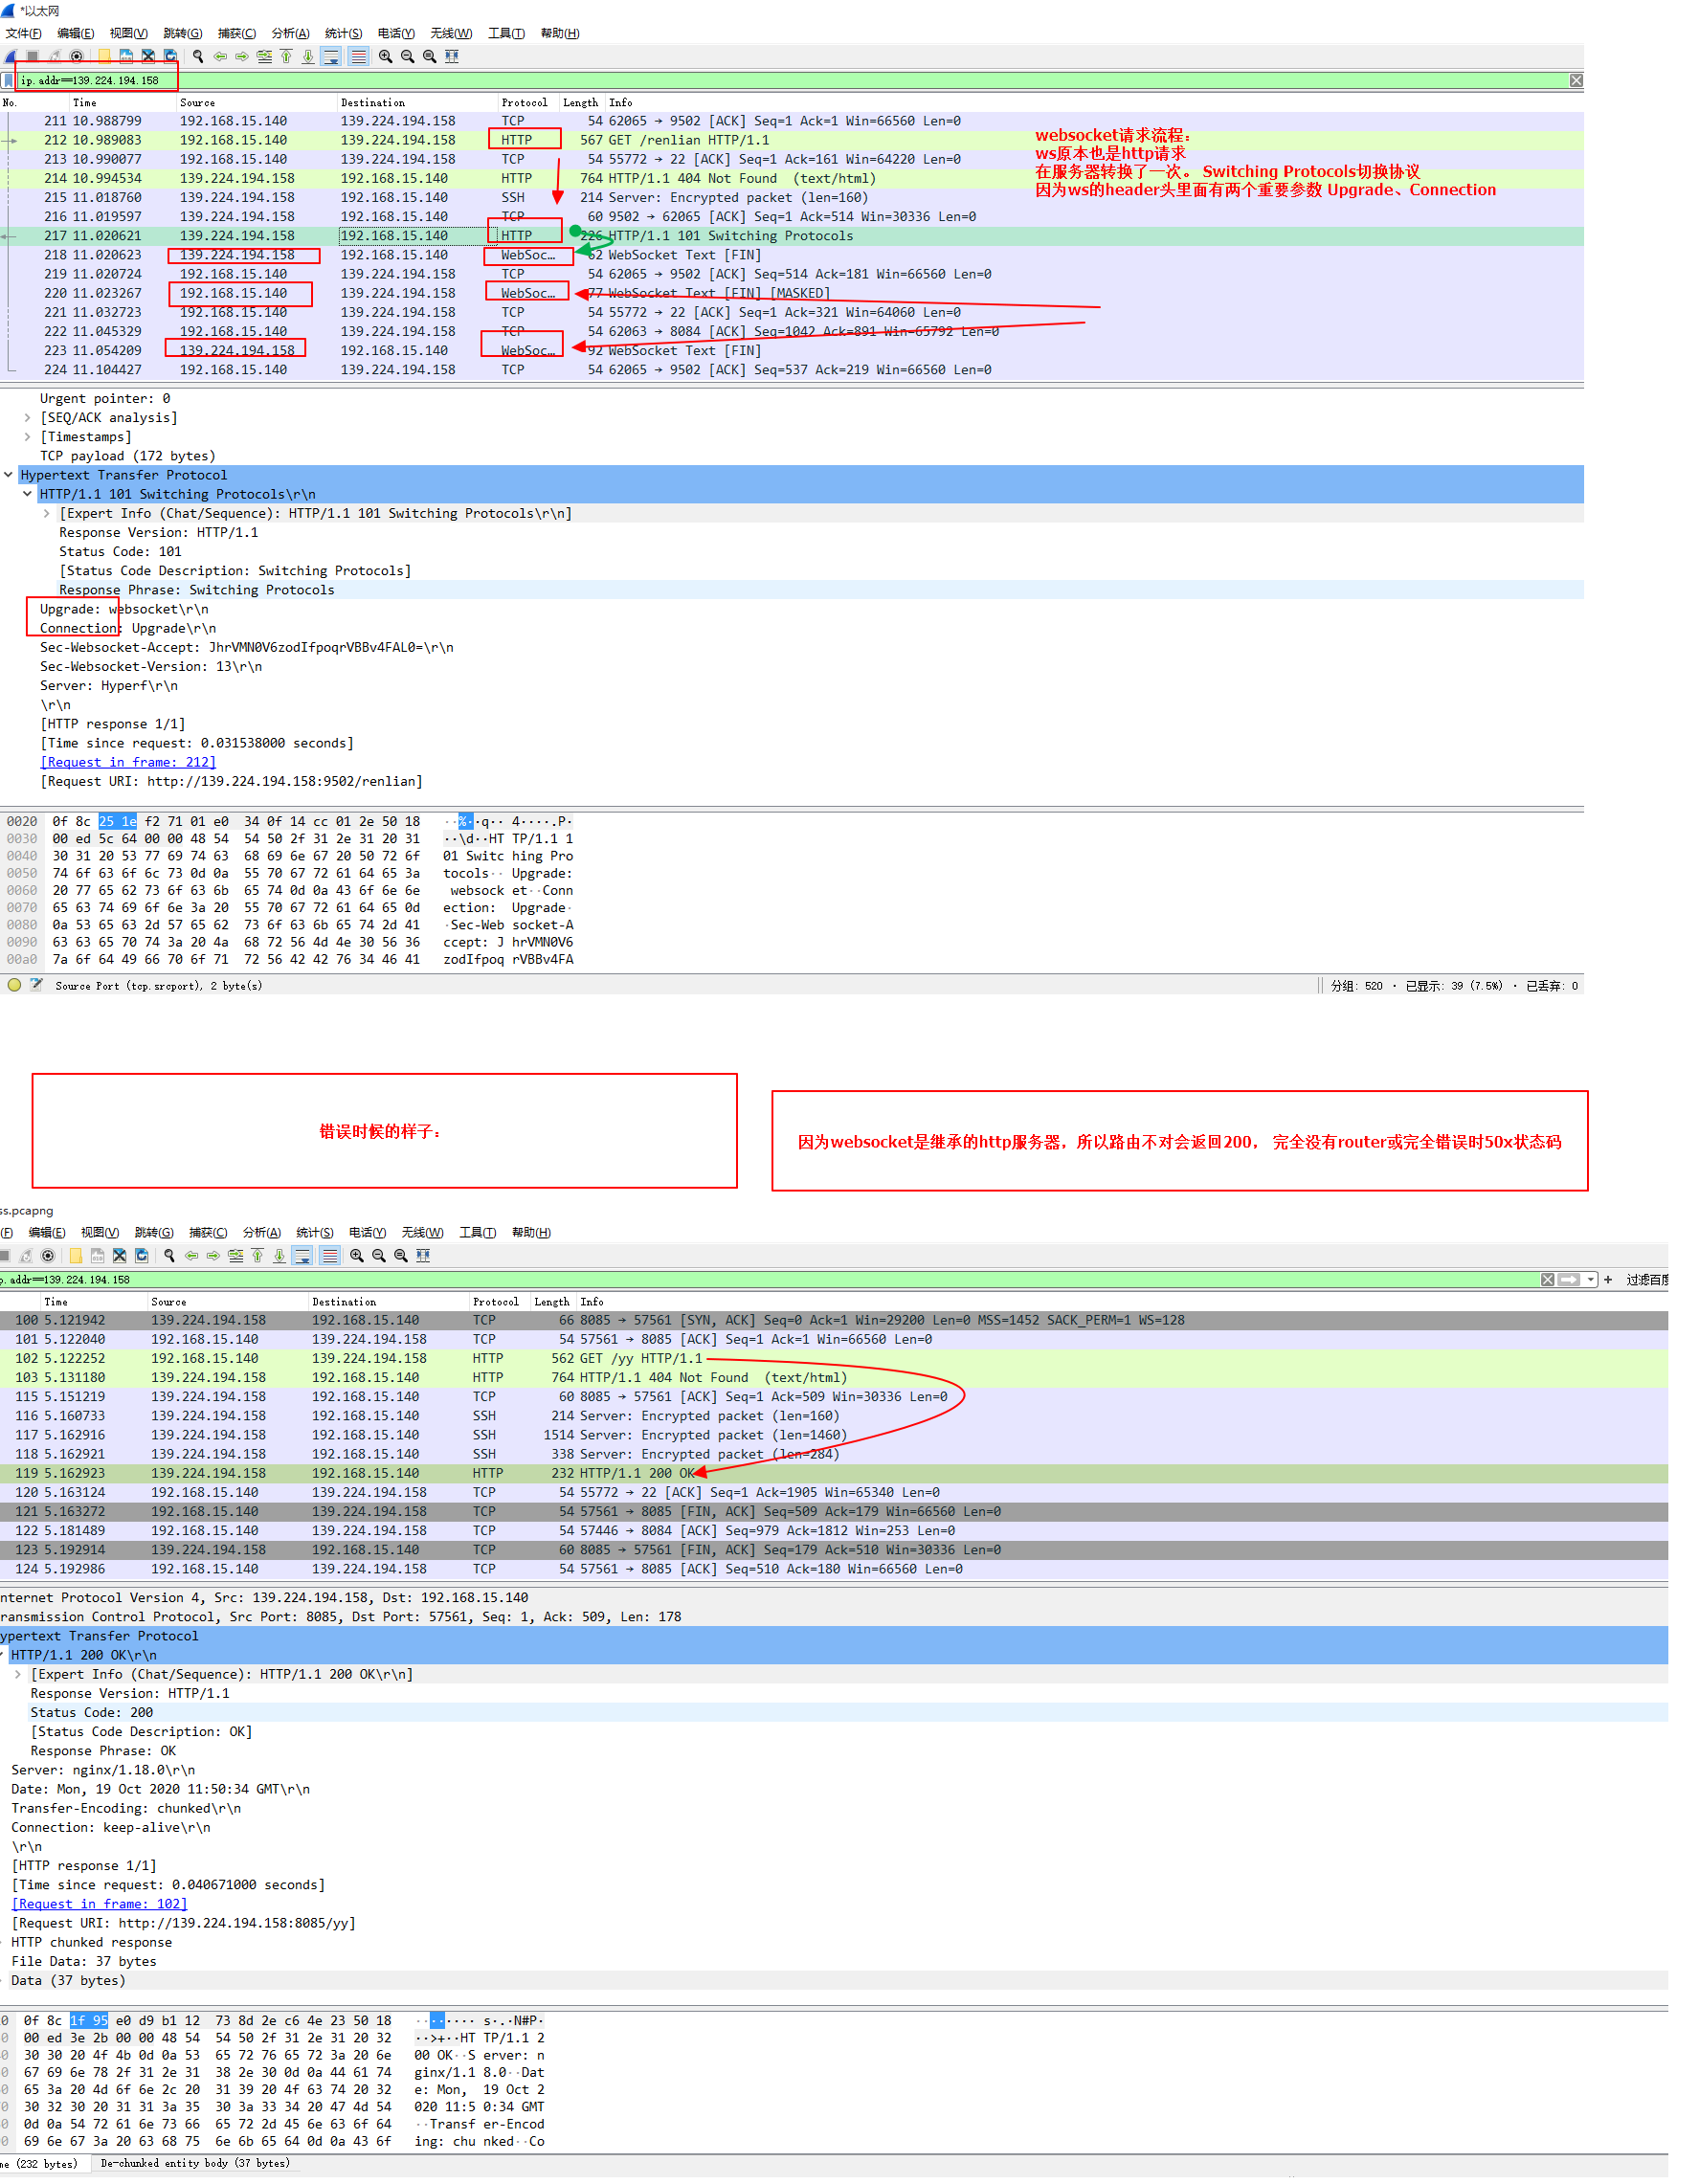Image resolution: width=1699 pixels, height=2184 pixels.
Task: Open Find Packet in the 以太网 window
Action: click(198, 56)
